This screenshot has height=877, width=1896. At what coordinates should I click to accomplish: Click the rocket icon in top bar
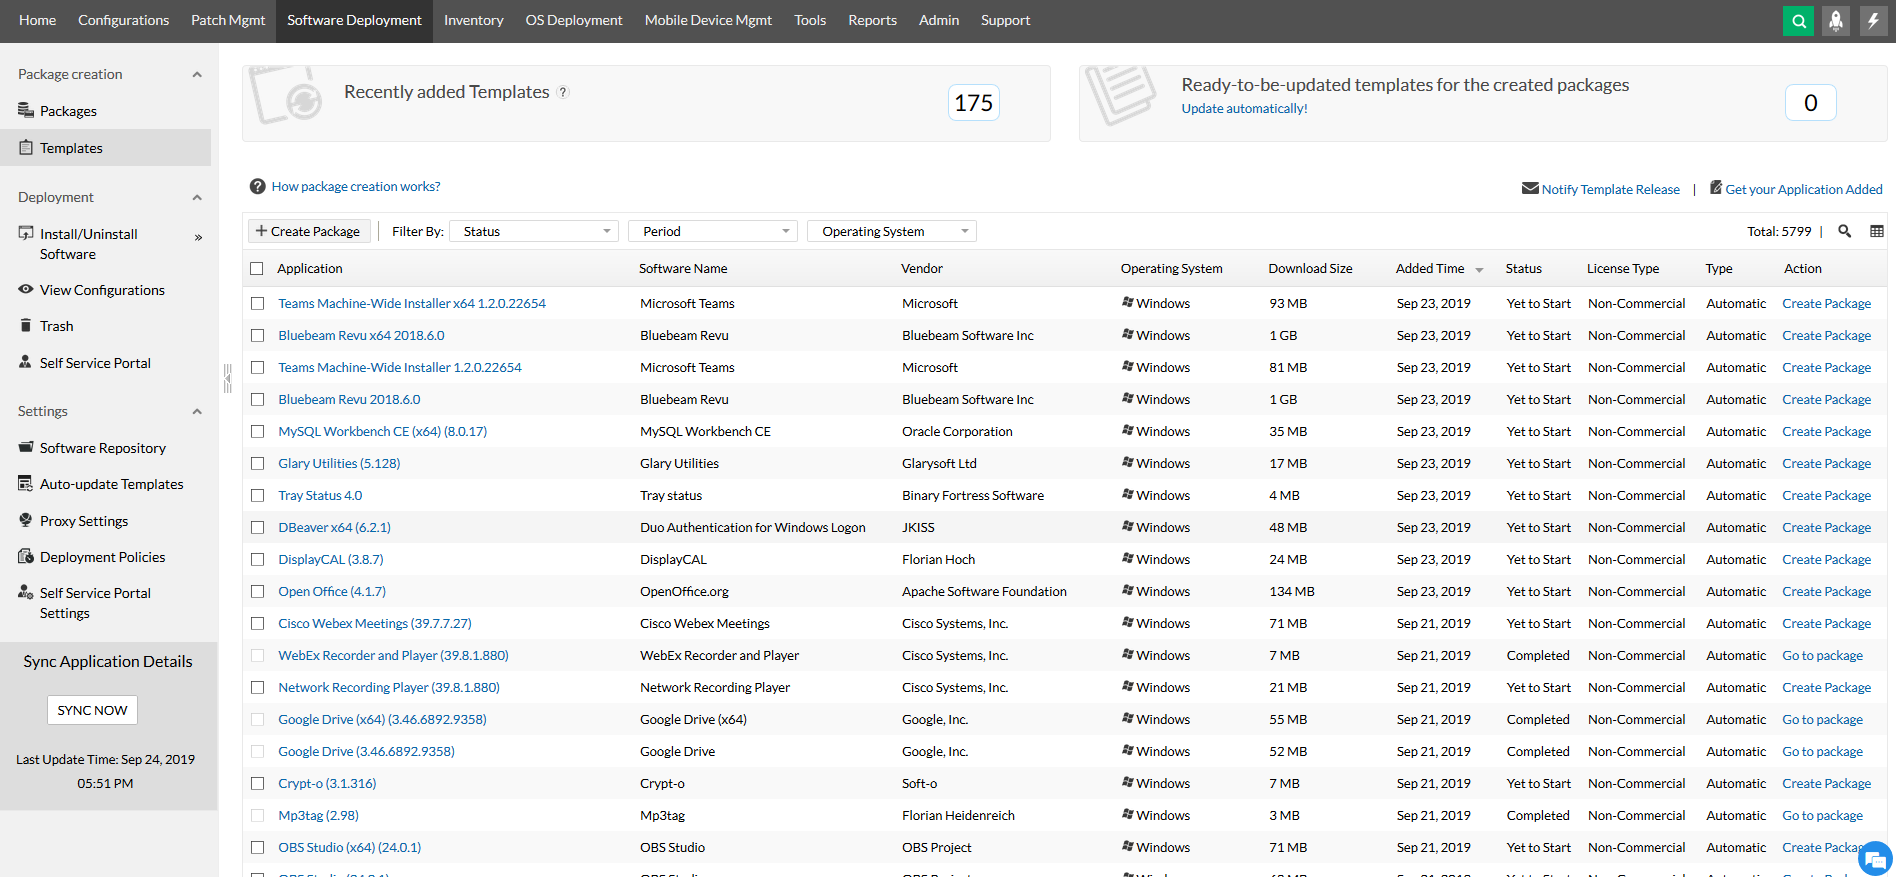[1836, 21]
